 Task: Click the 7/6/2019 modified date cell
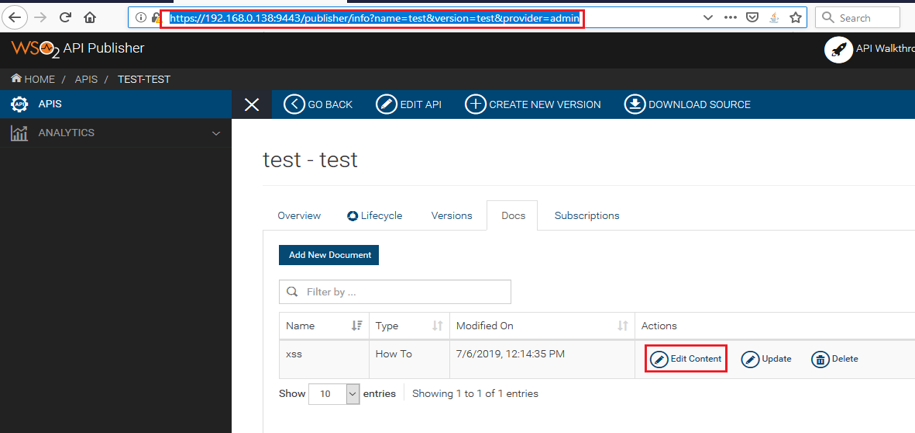pyautogui.click(x=542, y=359)
